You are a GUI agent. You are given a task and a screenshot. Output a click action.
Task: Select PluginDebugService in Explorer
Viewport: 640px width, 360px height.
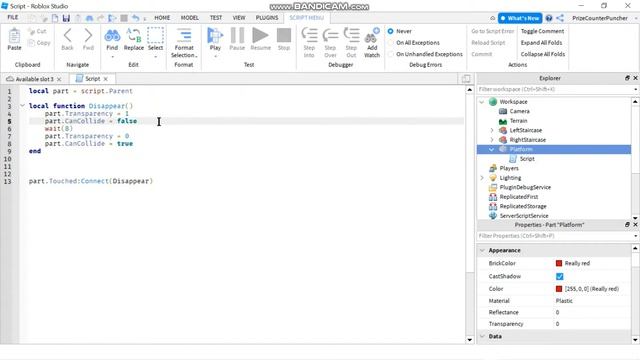525,187
